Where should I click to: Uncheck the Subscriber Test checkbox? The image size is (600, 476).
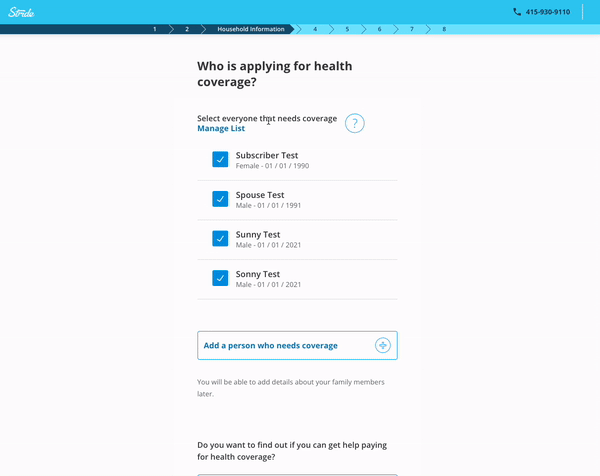pos(220,160)
